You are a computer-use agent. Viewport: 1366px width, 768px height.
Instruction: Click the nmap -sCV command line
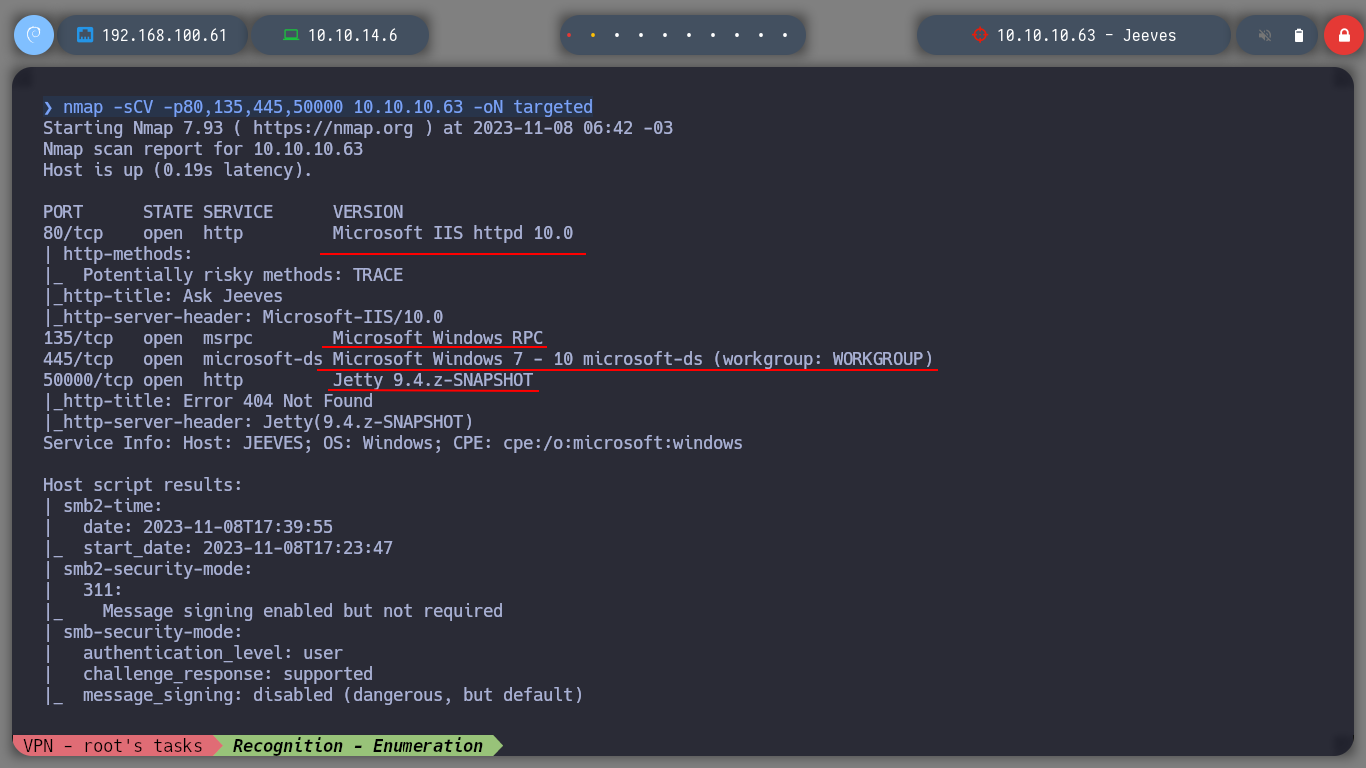318,107
